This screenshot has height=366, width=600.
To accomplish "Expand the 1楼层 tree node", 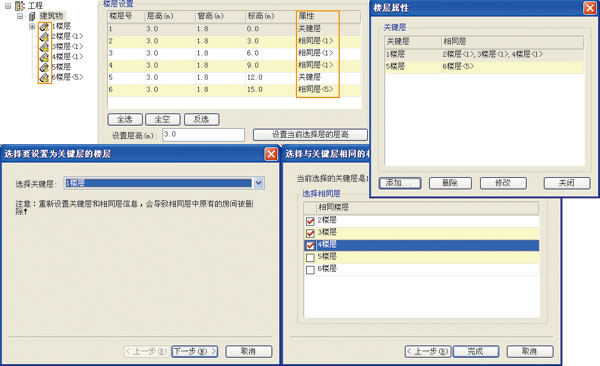I will (32, 26).
